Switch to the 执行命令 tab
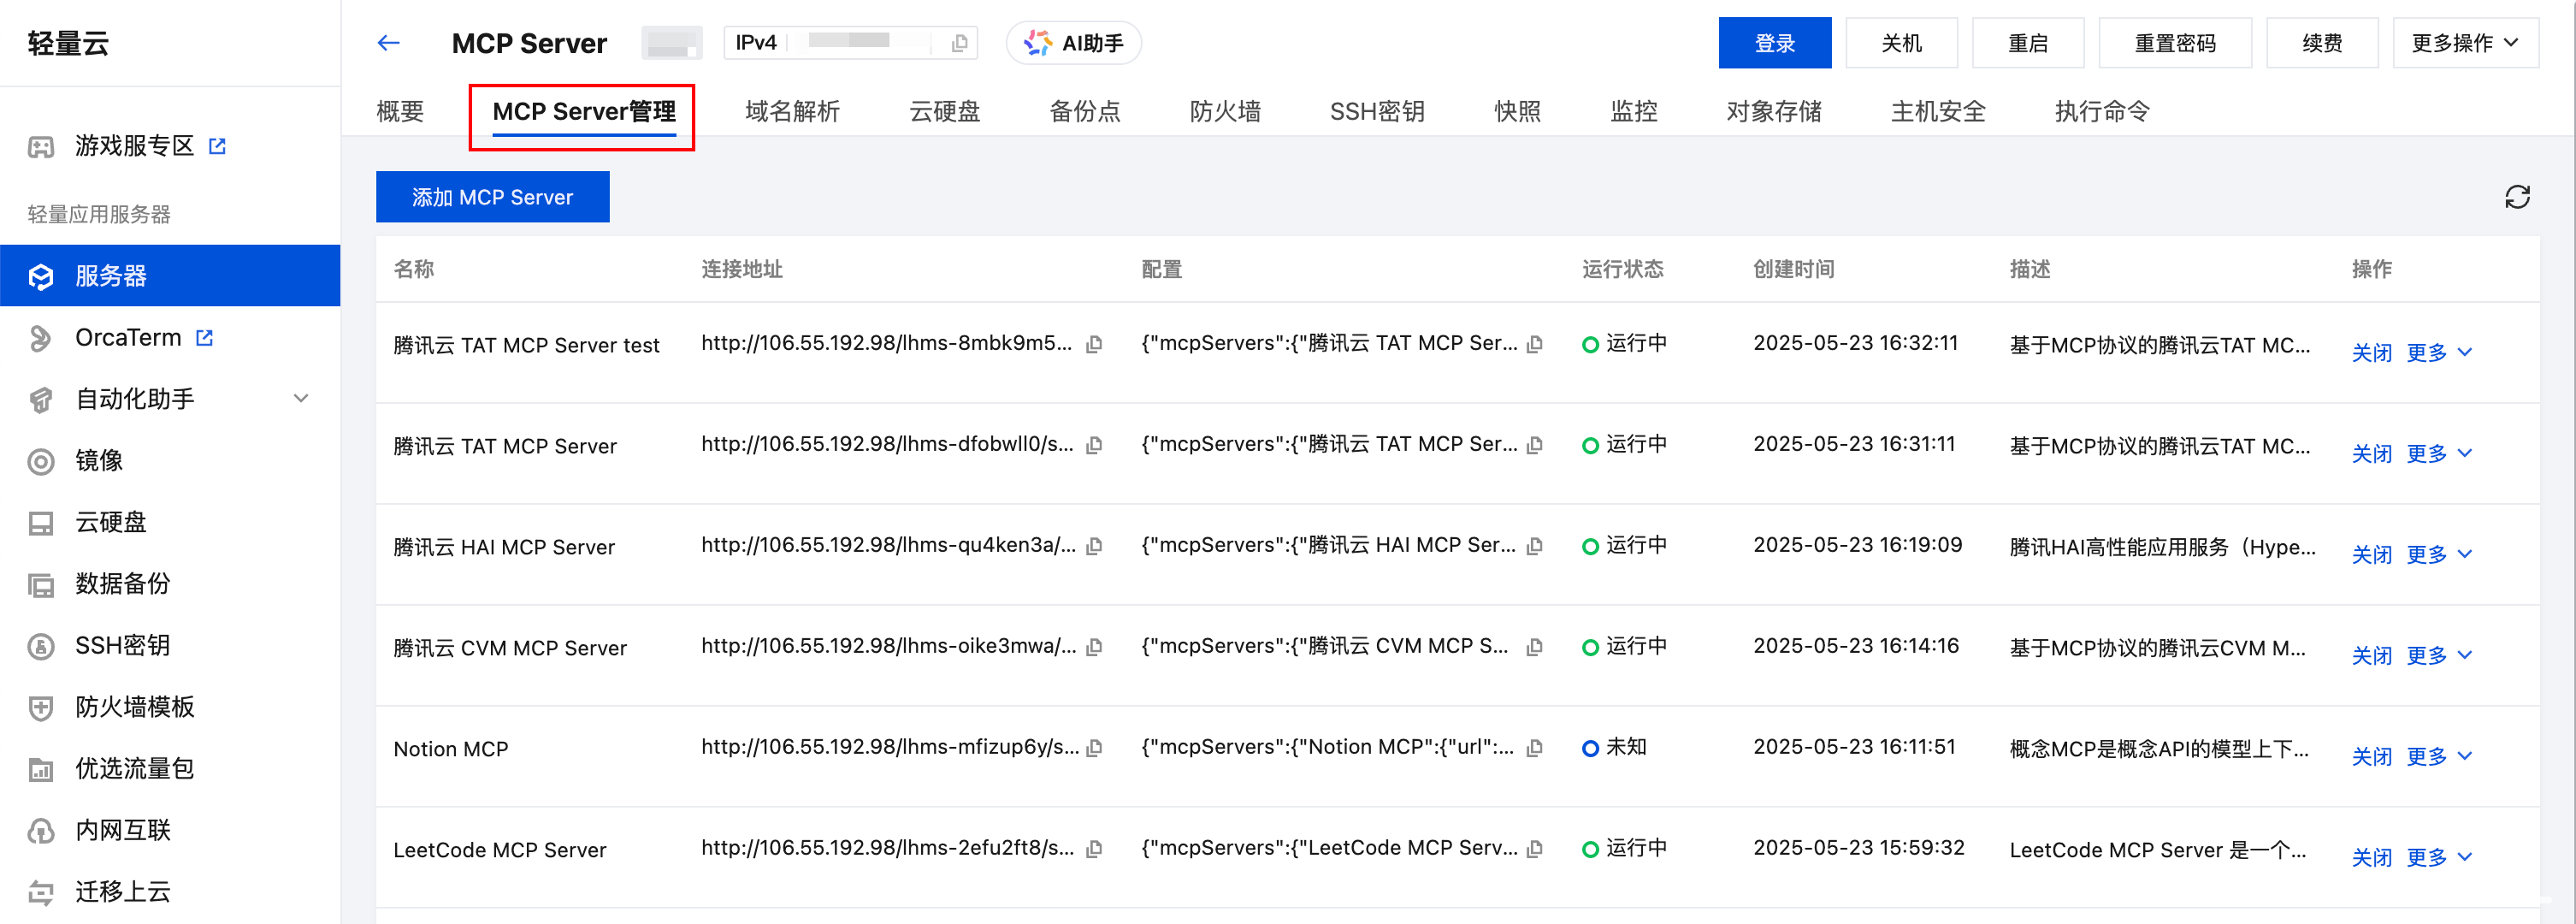The image size is (2576, 924). [x=2102, y=111]
